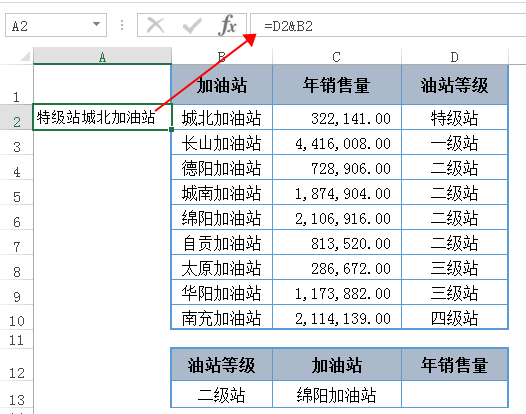This screenshot has height=414, width=526.
Task: Select row 5 header
Action: 16,192
